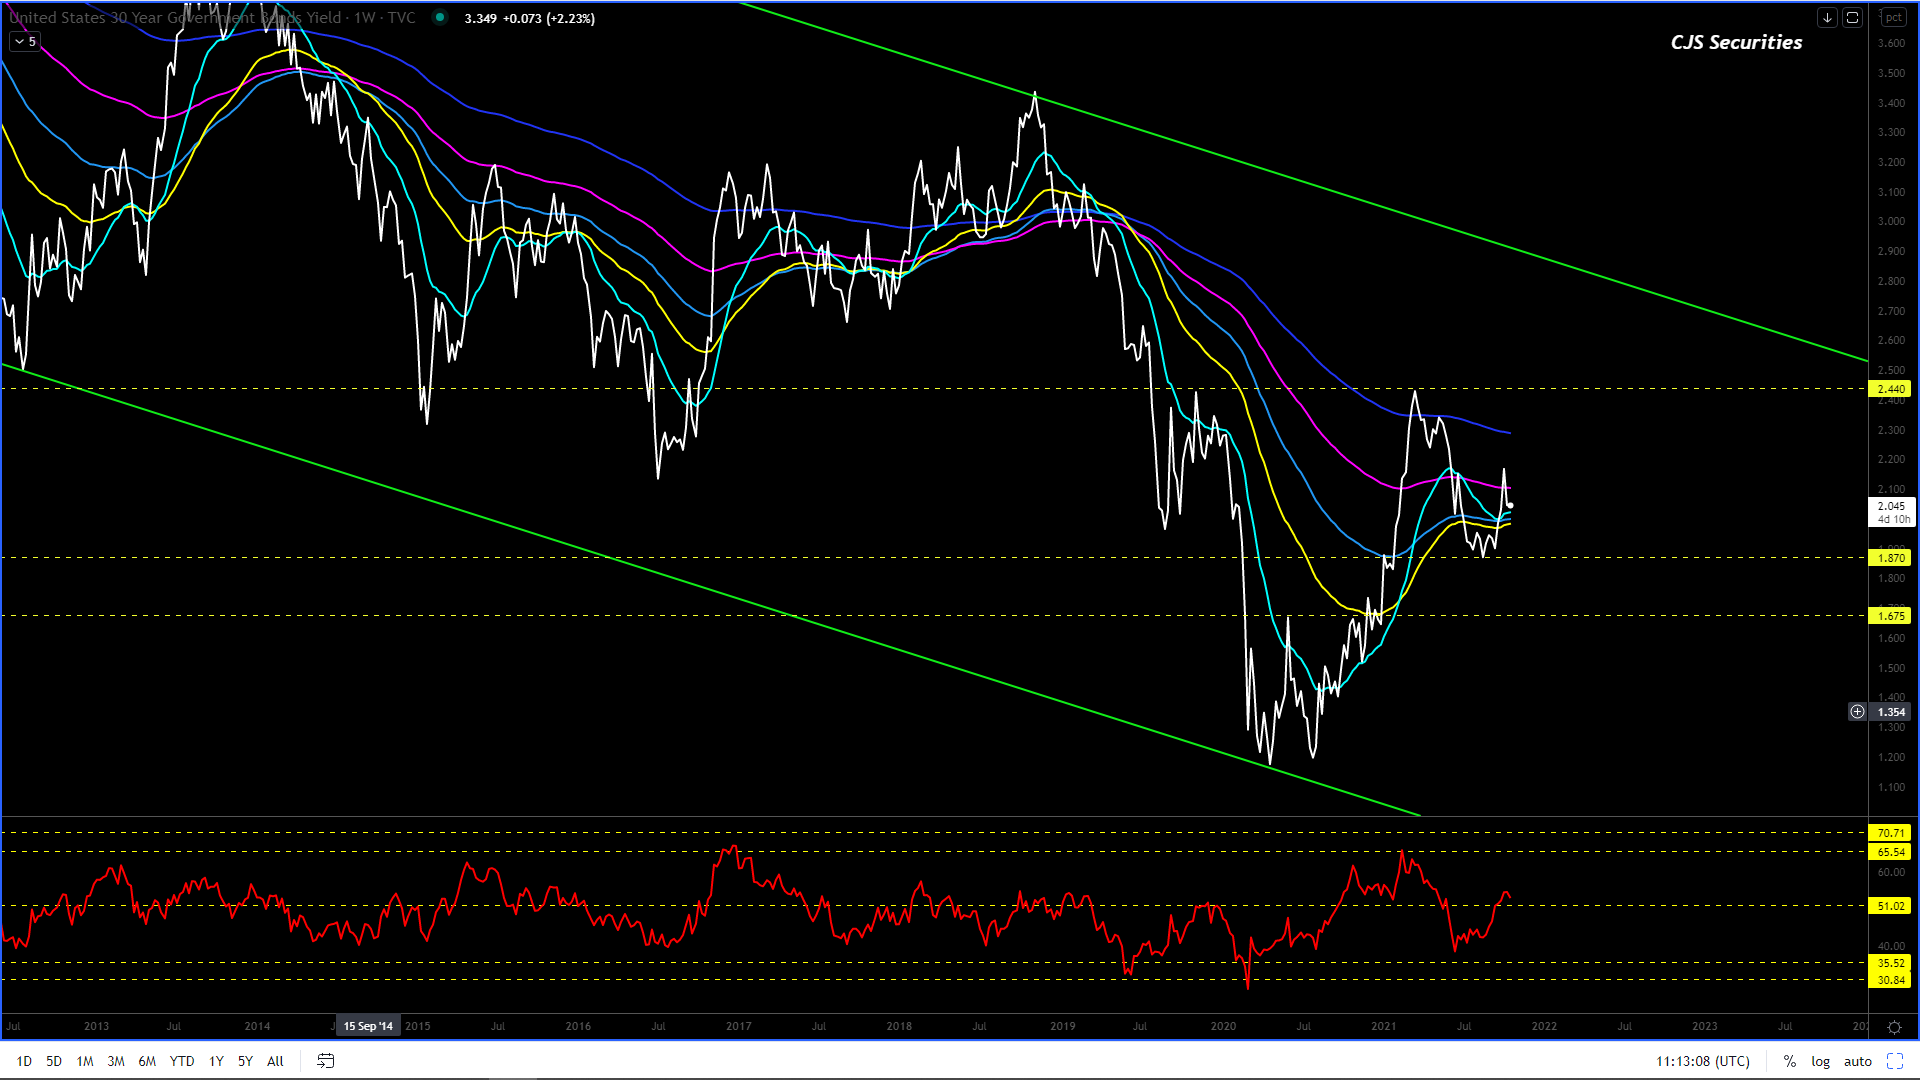The height and width of the screenshot is (1080, 1920).
Task: Click the go-to-date calendar icon
Action: [325, 1061]
